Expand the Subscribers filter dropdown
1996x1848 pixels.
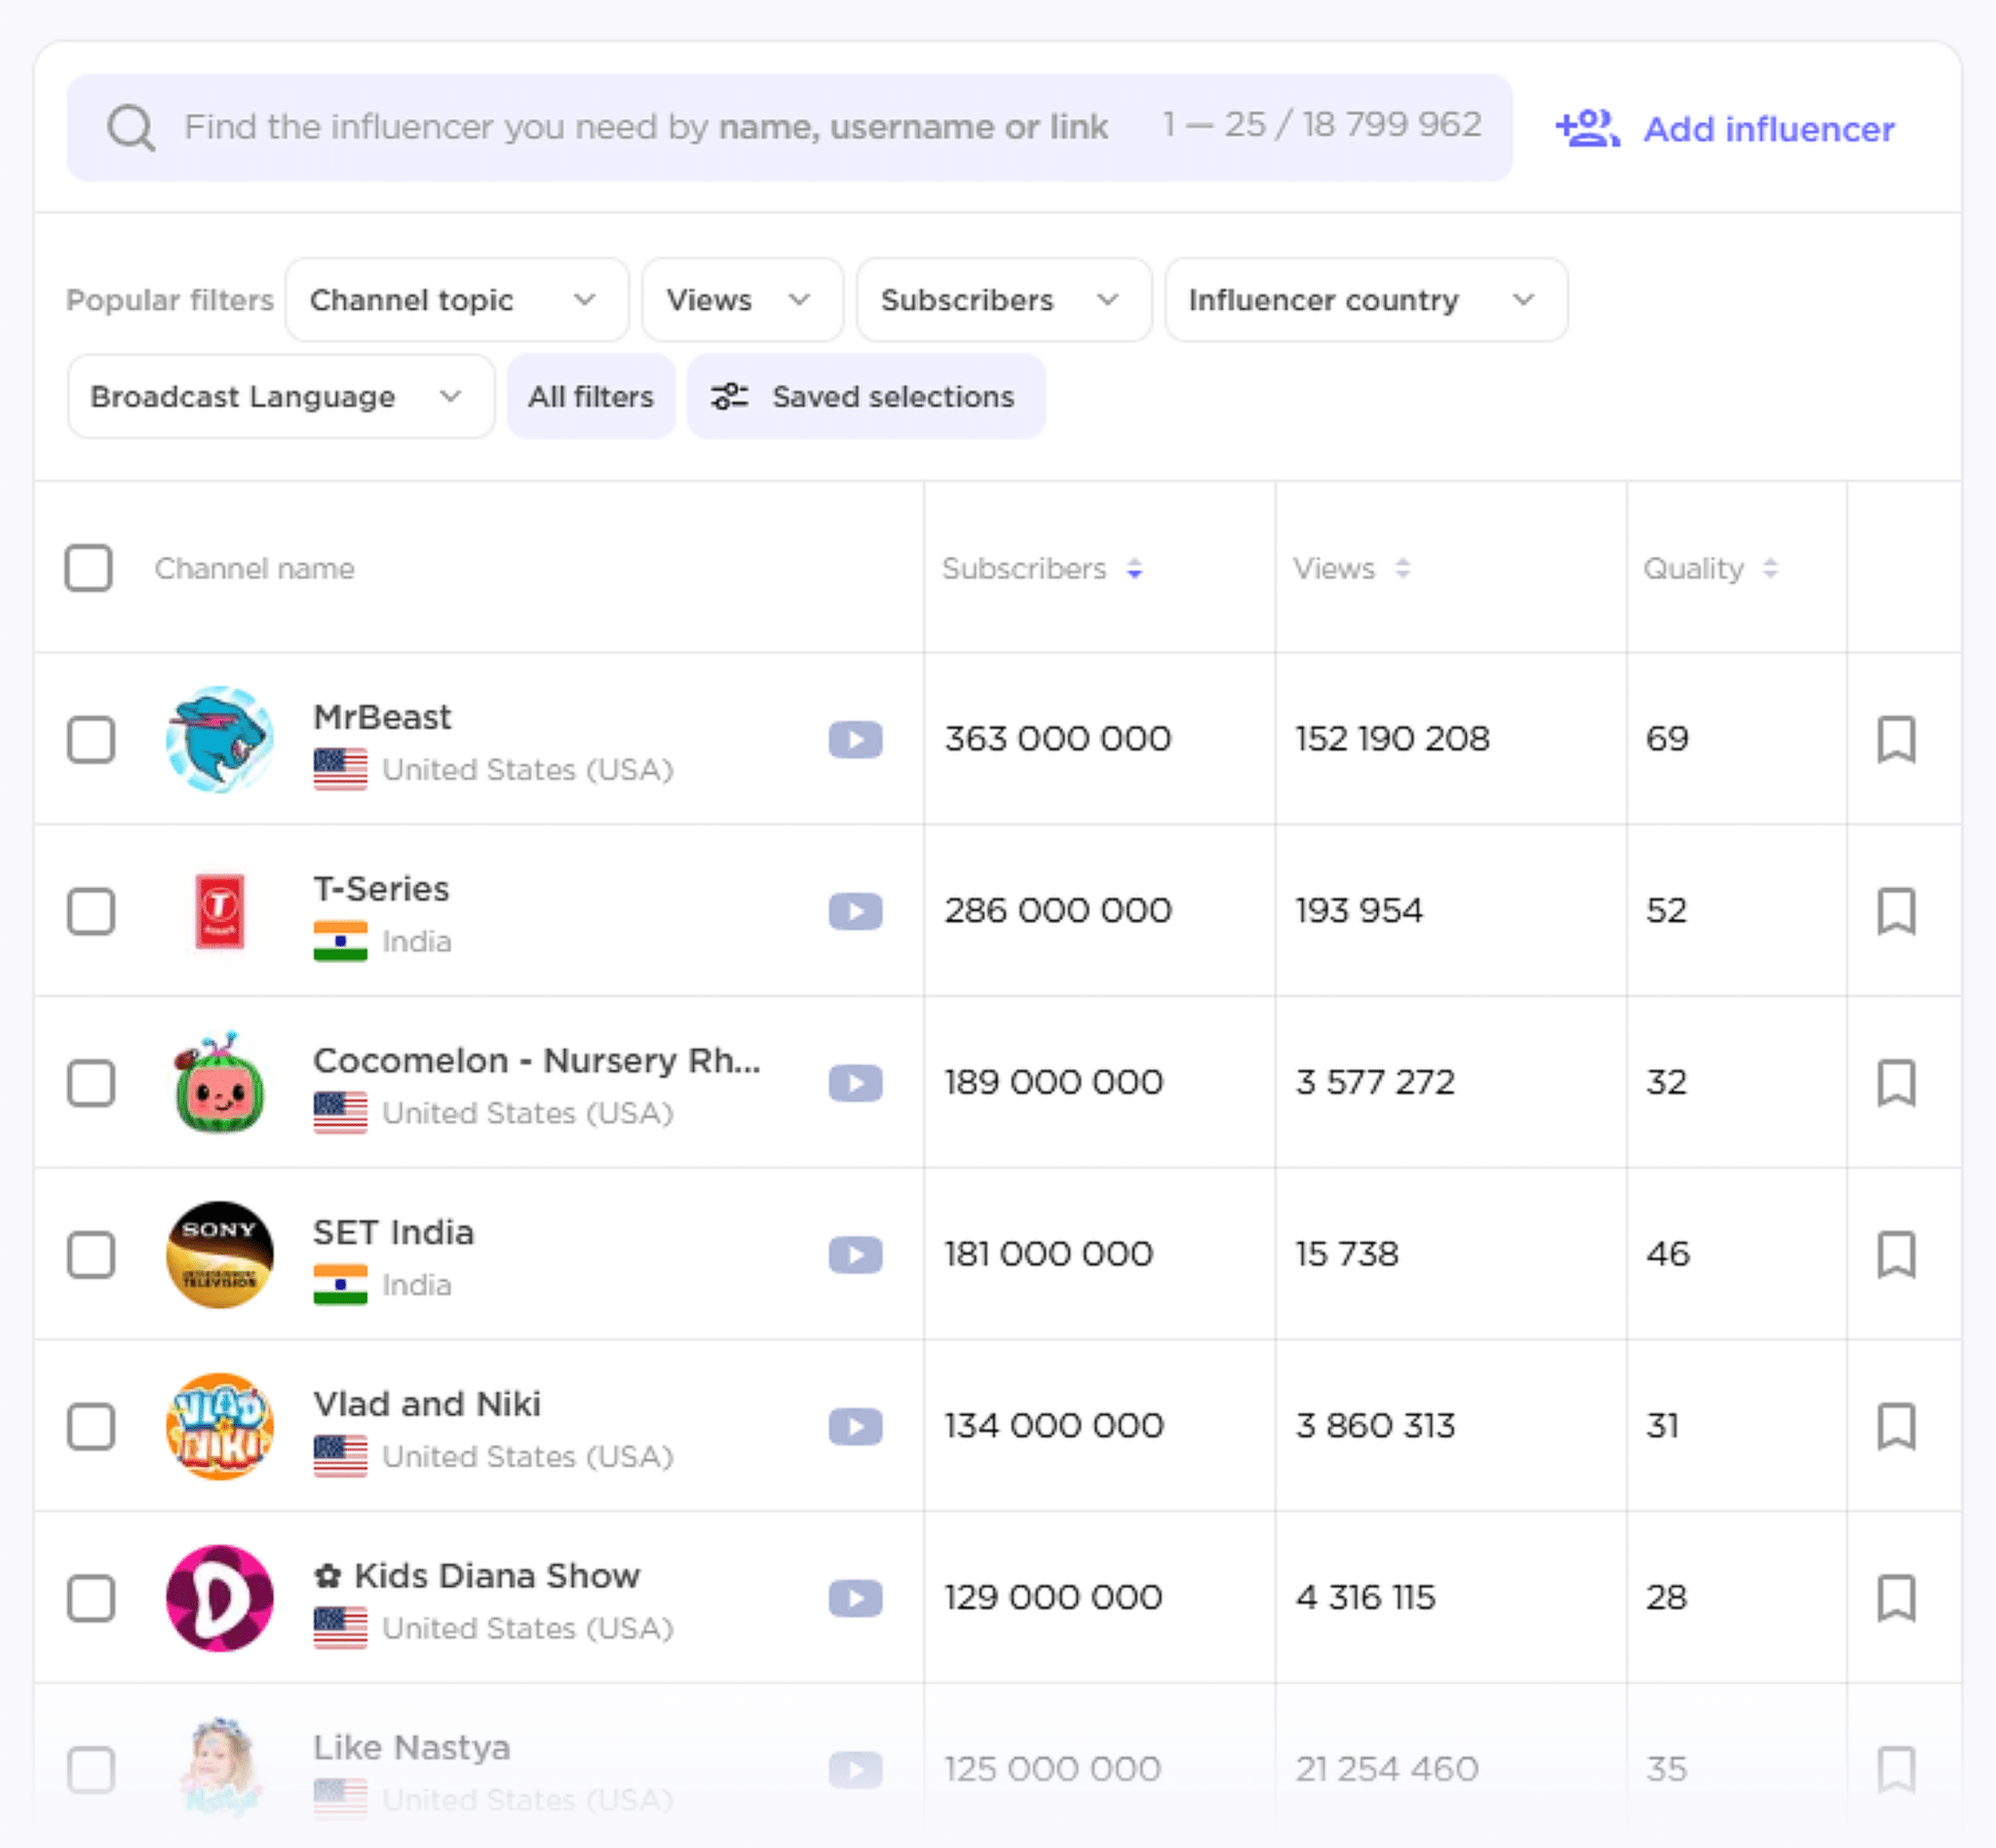pyautogui.click(x=1004, y=300)
